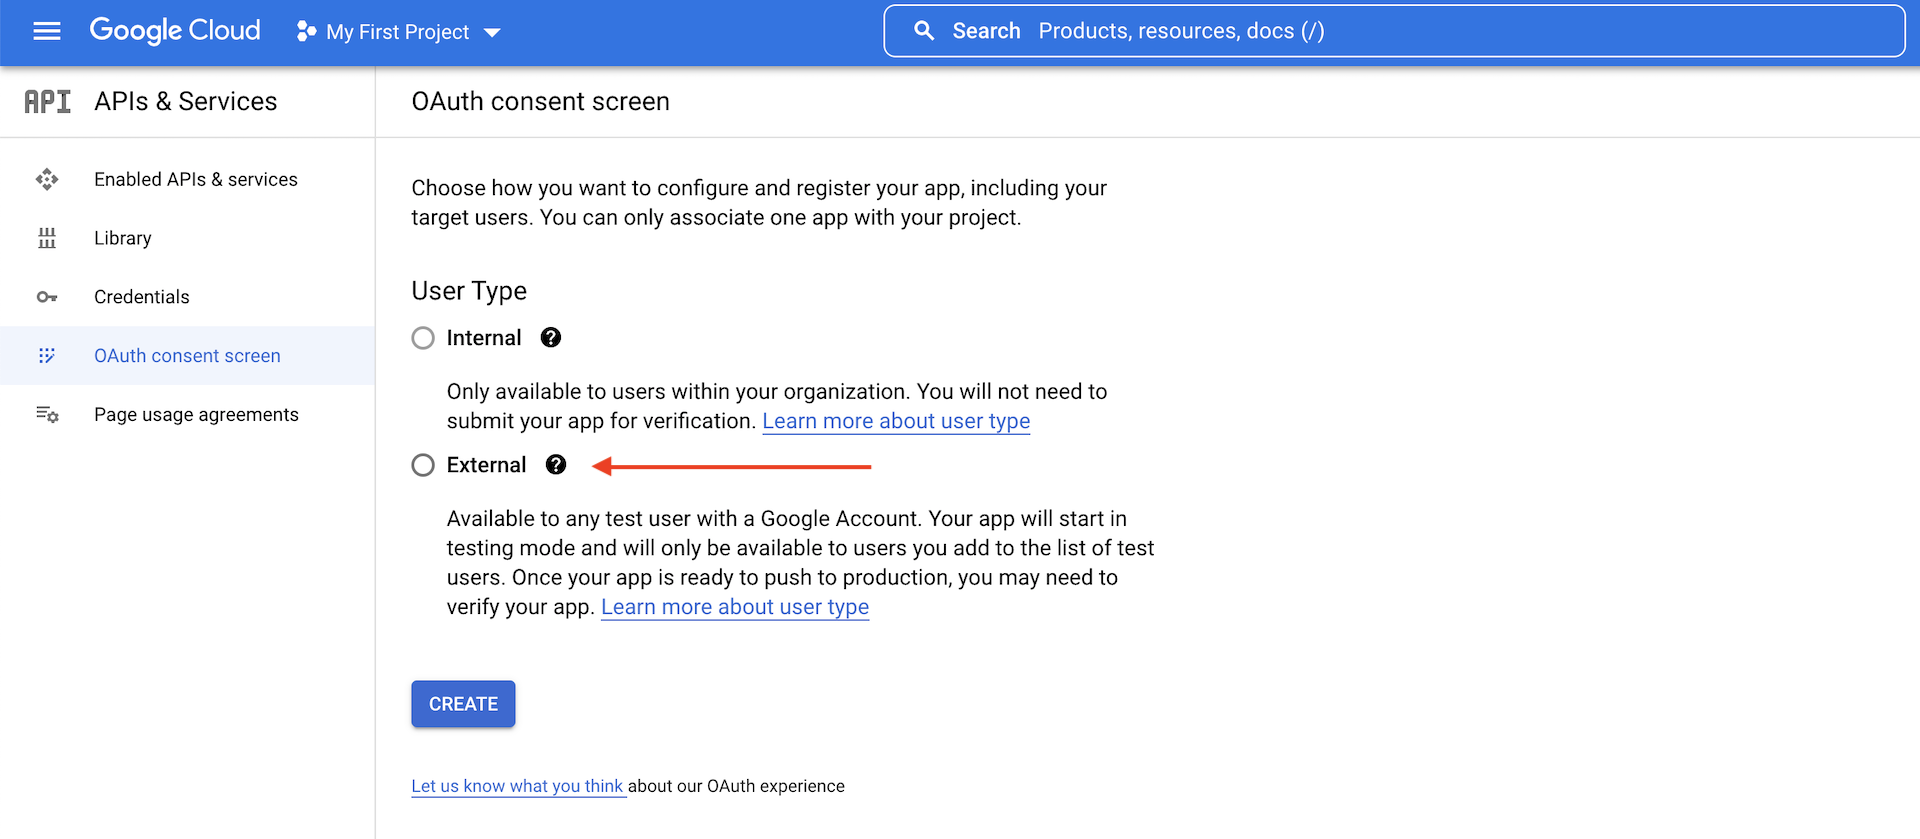This screenshot has width=1920, height=839.
Task: Click help icon next to Internal
Action: [551, 338]
